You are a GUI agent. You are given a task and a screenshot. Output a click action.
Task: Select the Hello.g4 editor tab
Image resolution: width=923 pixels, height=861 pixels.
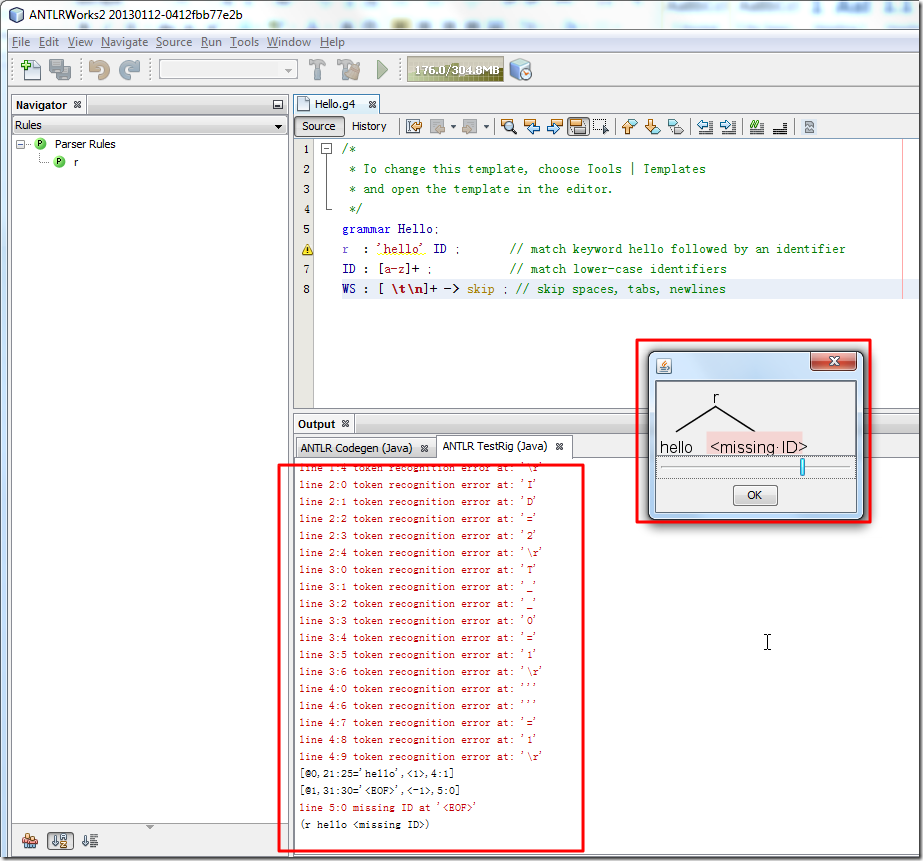(334, 104)
